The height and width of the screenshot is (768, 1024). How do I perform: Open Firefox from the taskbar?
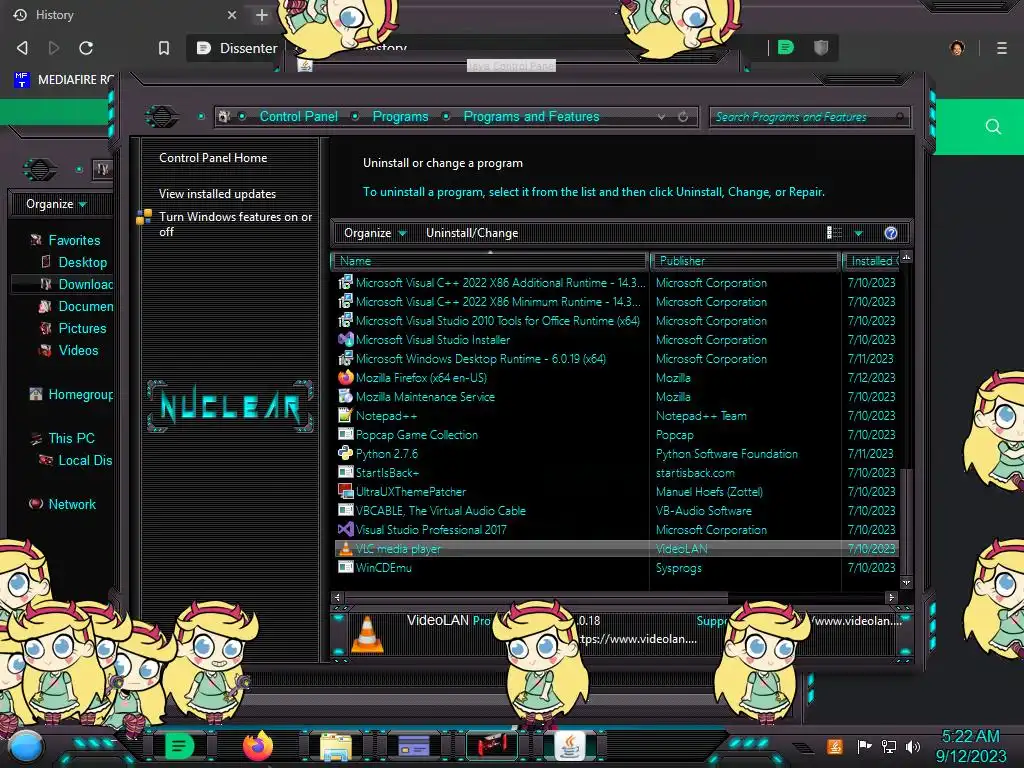coord(257,746)
